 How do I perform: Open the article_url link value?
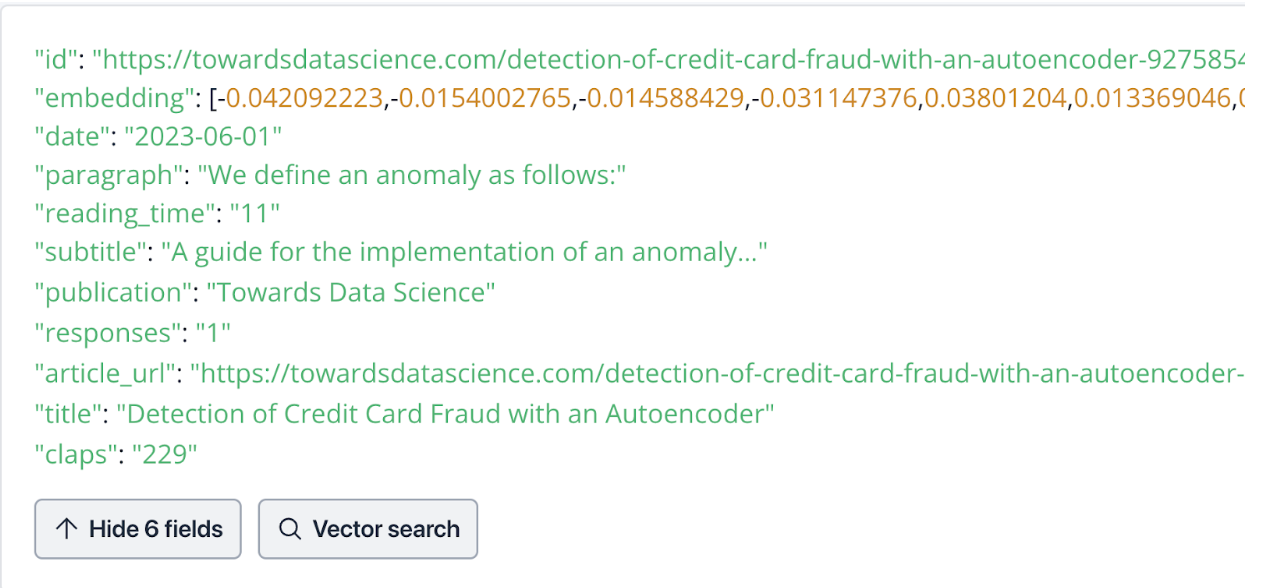tap(717, 372)
